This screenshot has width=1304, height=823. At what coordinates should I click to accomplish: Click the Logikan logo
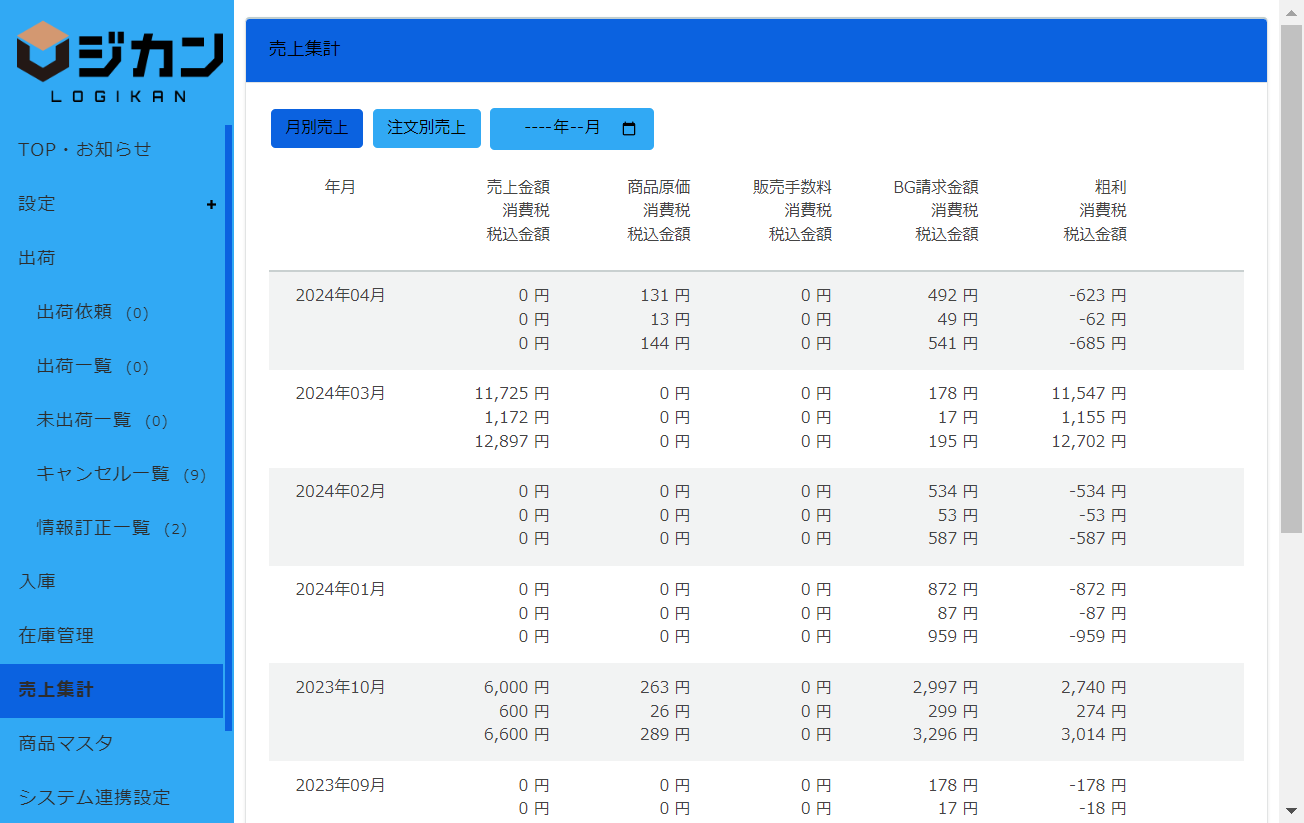click(x=119, y=61)
